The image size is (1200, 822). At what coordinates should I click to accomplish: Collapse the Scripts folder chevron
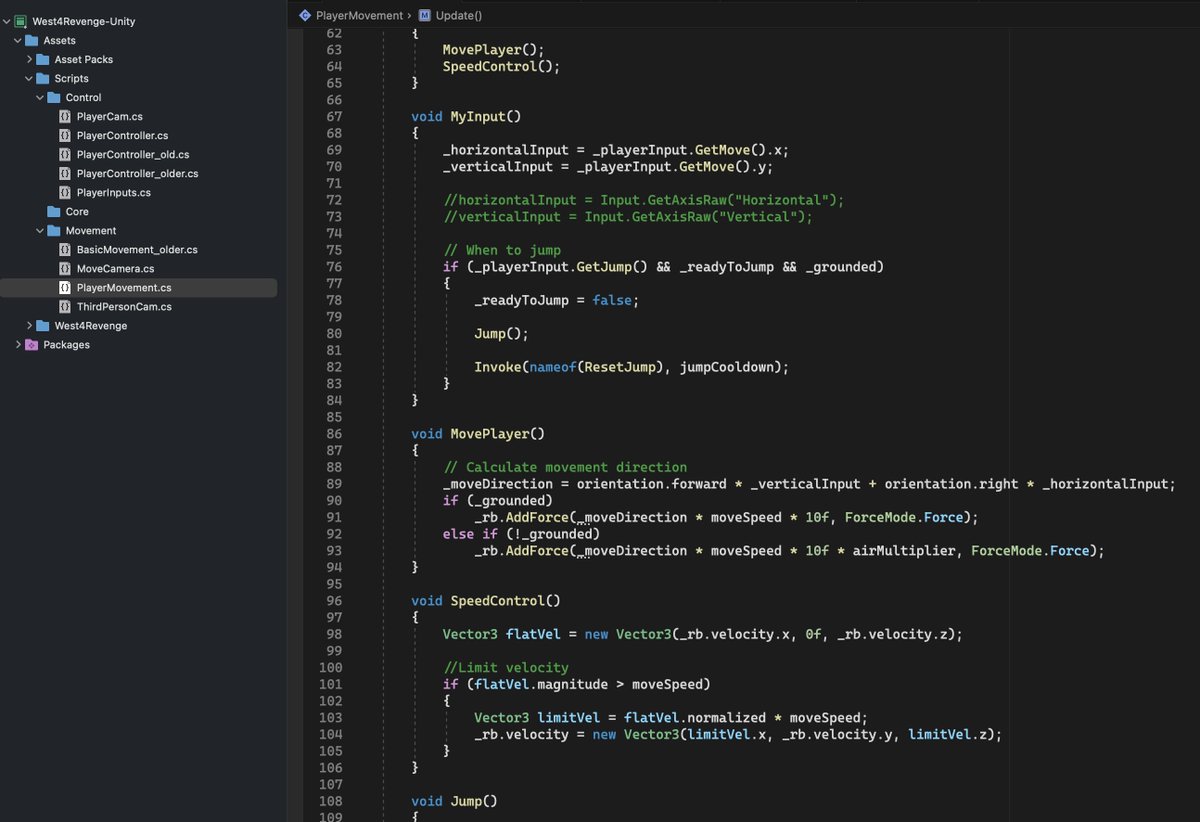(29, 78)
